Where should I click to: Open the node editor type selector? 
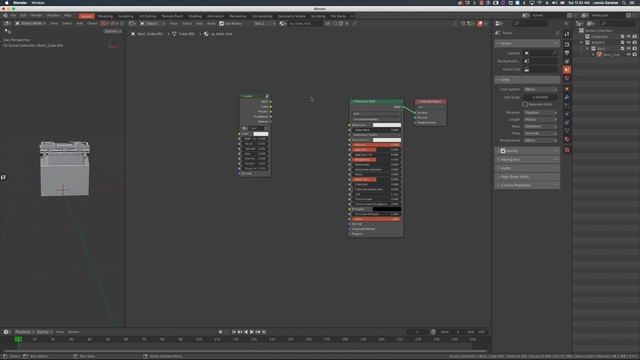(x=132, y=24)
